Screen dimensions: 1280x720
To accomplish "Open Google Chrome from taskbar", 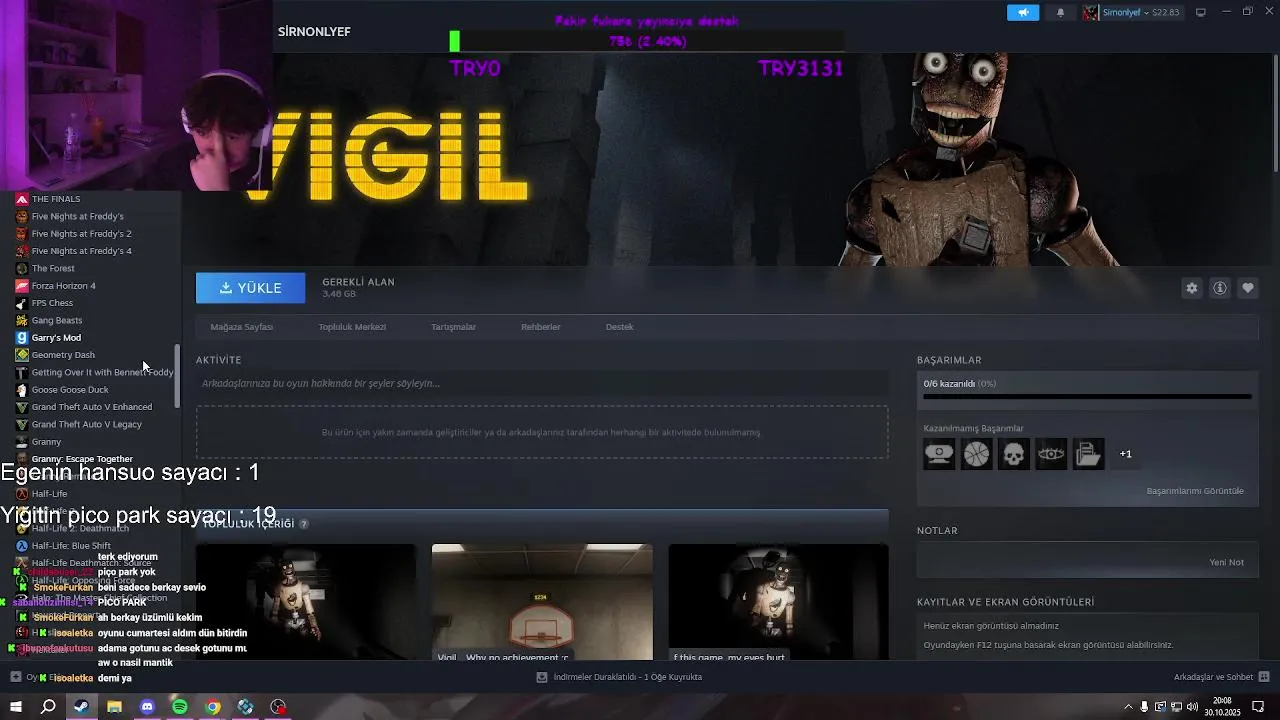I will pyautogui.click(x=213, y=707).
